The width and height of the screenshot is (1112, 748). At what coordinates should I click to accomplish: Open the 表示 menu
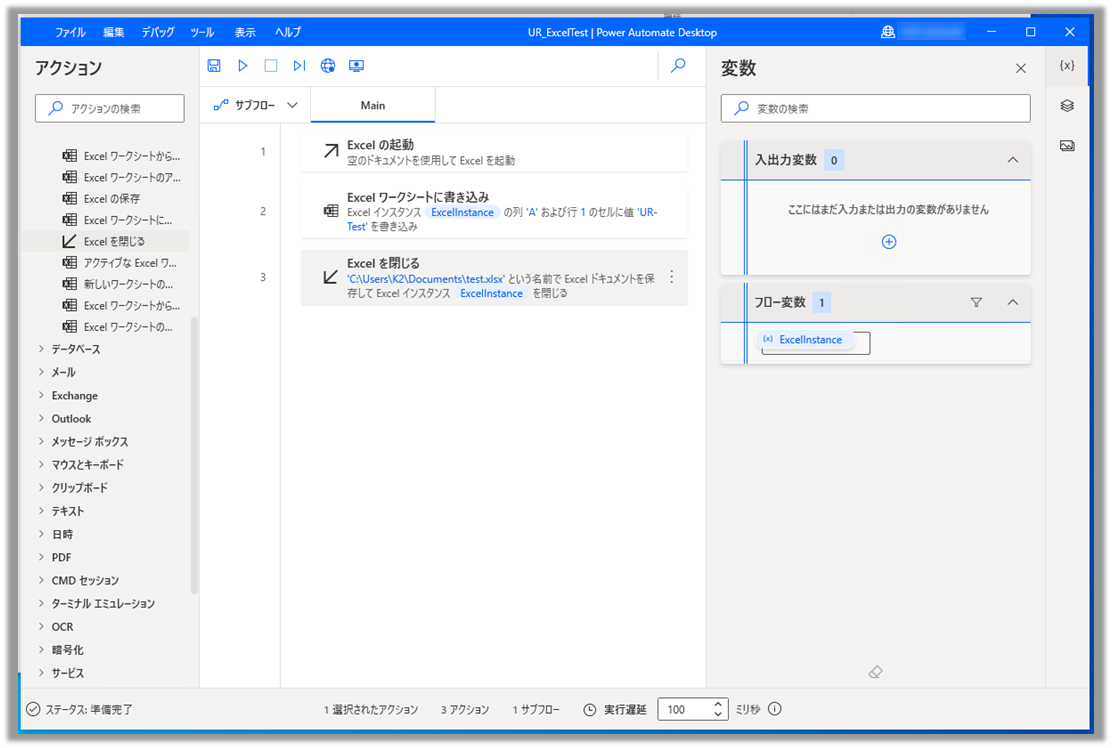click(245, 32)
